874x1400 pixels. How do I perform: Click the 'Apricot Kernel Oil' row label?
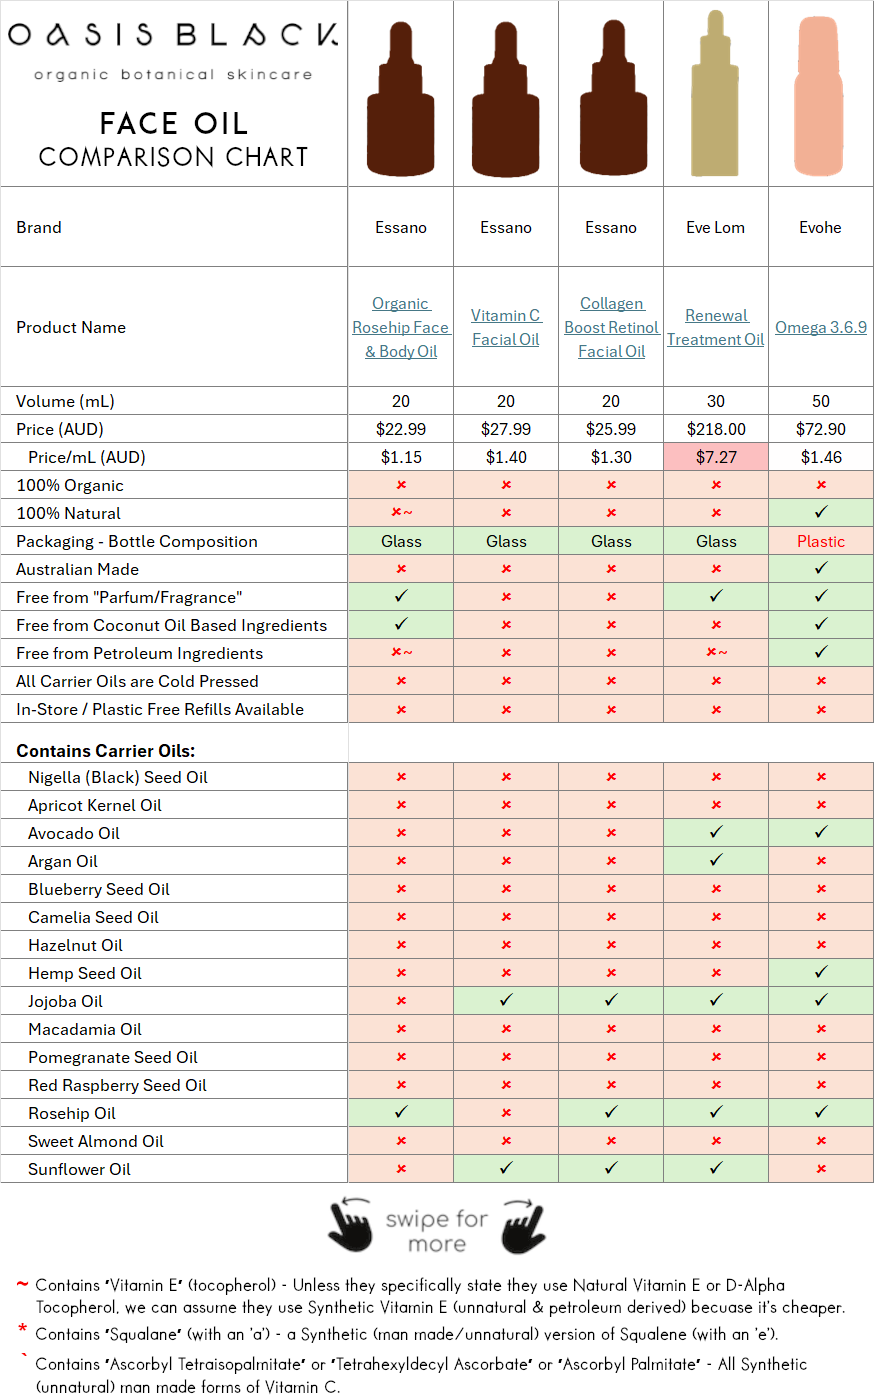tap(95, 805)
